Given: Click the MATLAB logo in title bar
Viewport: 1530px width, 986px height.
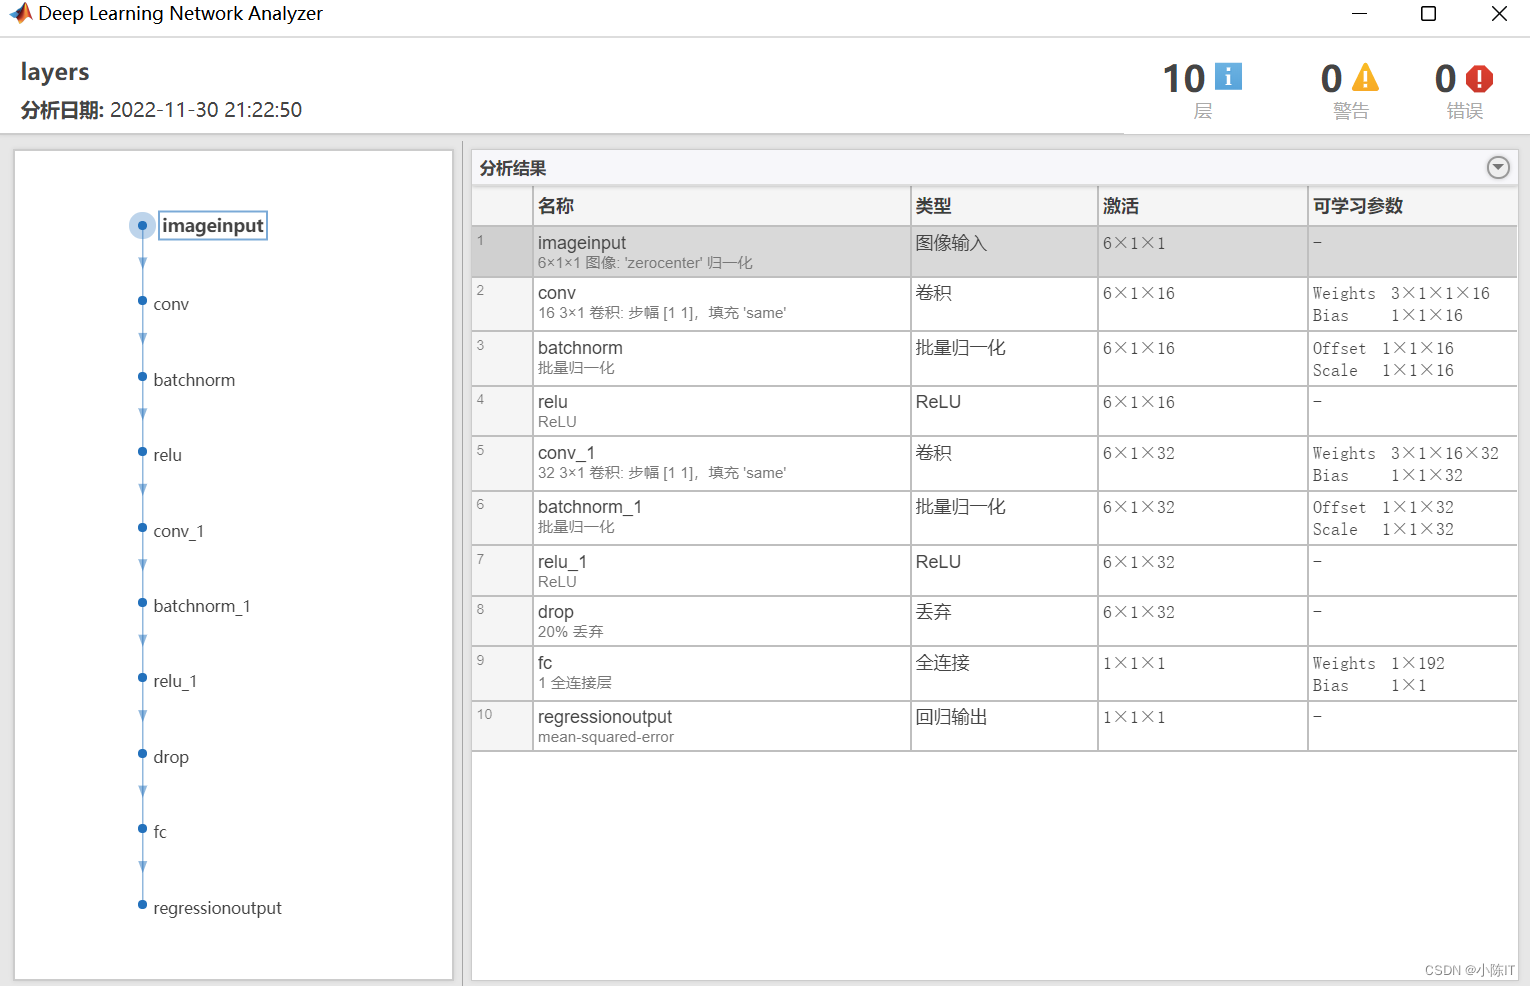Looking at the screenshot, I should [20, 13].
